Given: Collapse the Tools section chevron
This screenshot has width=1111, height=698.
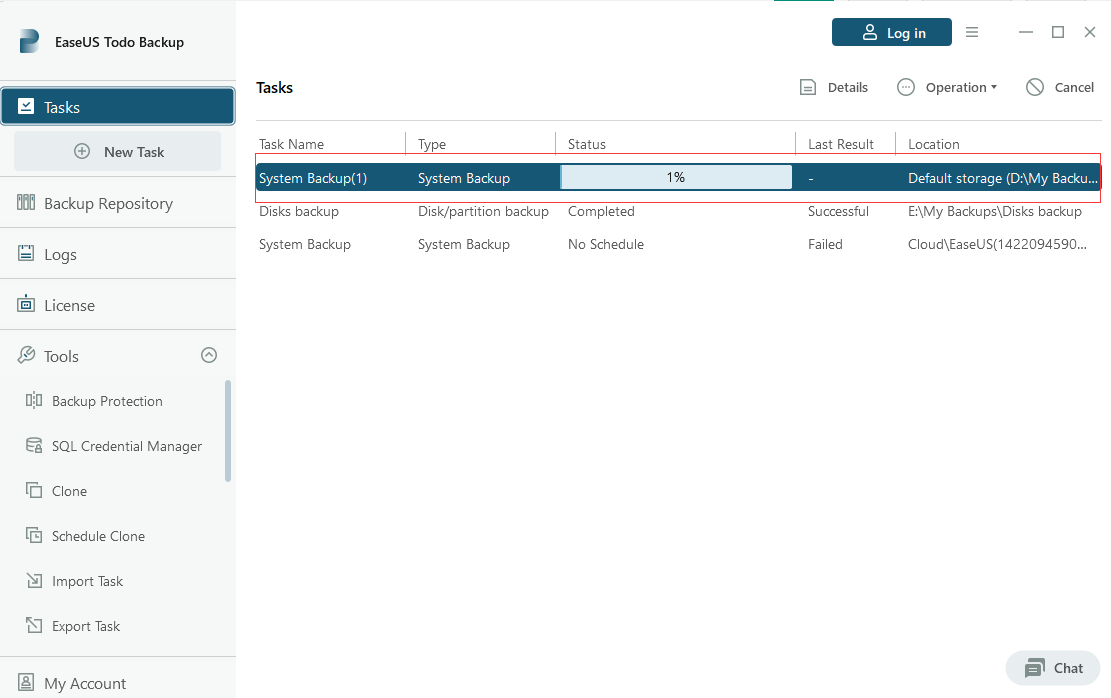Looking at the screenshot, I should point(209,355).
